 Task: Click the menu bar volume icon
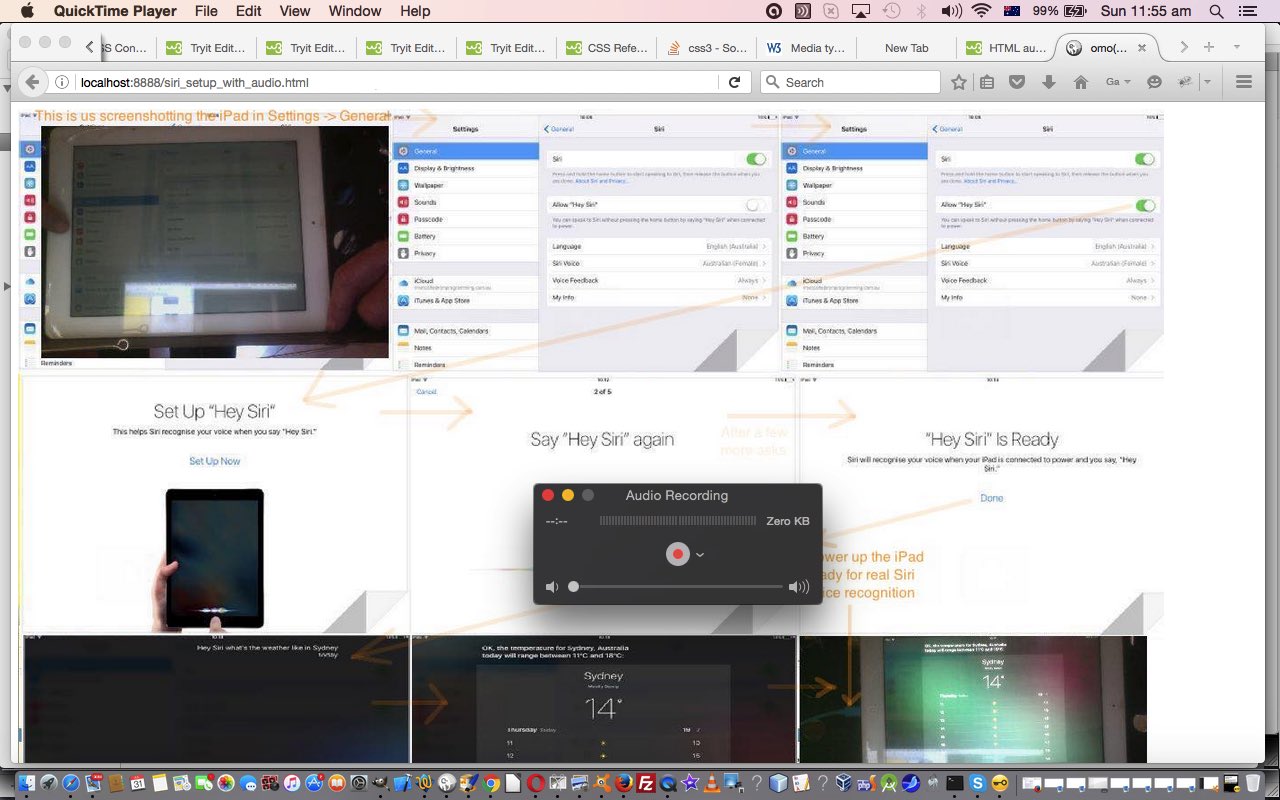pyautogui.click(x=951, y=11)
